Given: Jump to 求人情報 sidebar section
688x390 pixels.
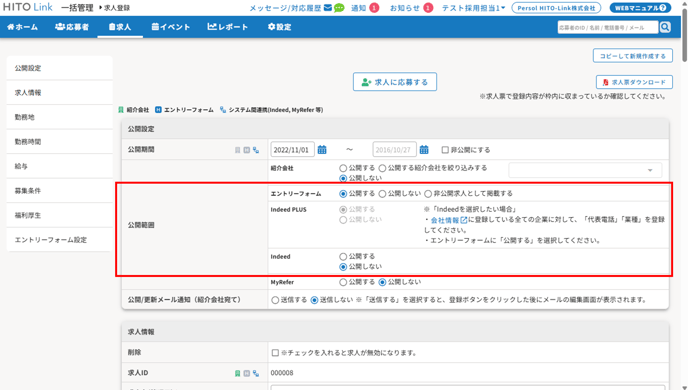Looking at the screenshot, I should tap(59, 93).
